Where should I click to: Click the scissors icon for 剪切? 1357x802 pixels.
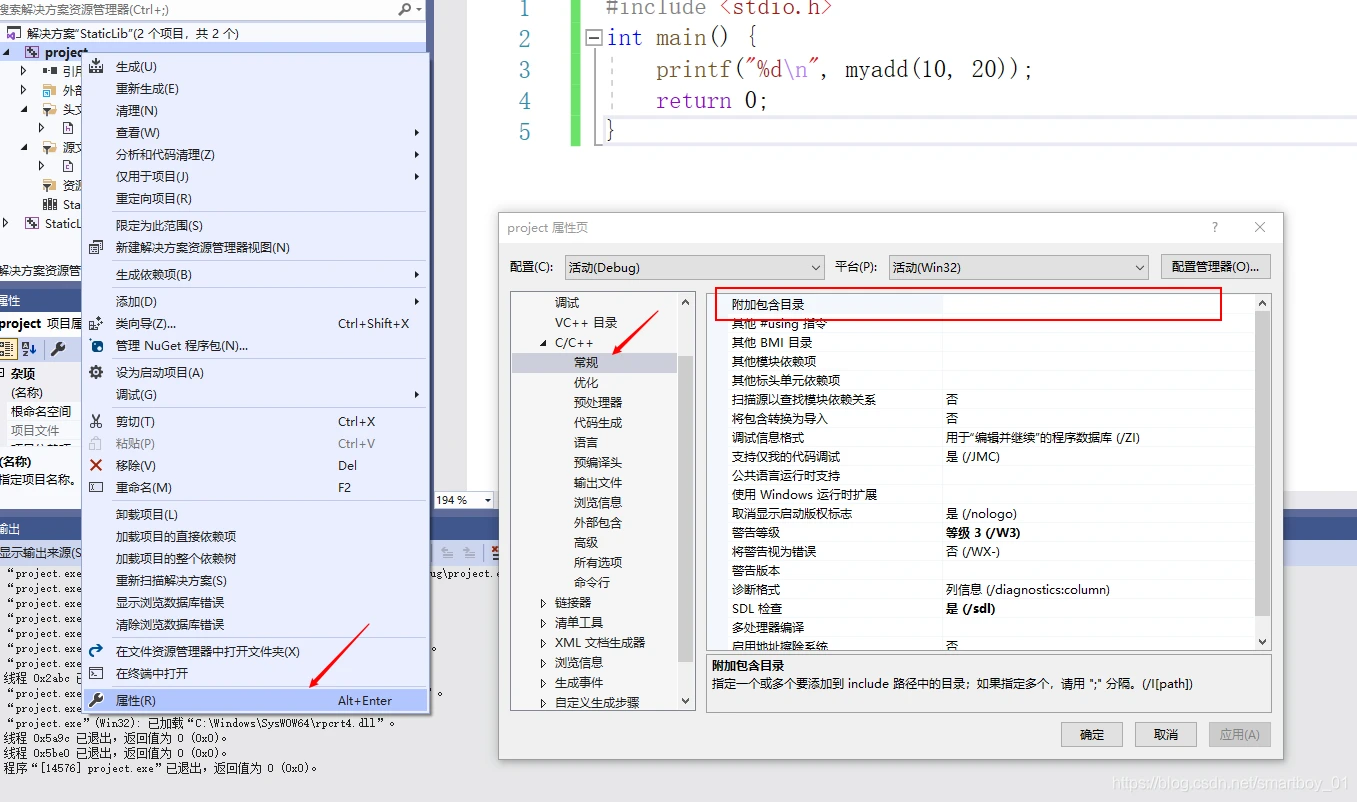tap(96, 422)
